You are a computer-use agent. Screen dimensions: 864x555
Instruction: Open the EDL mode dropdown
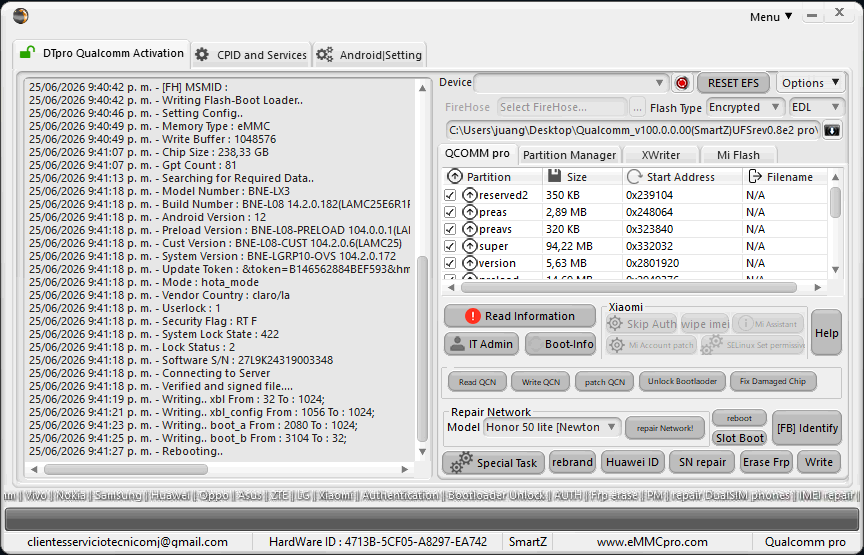(x=816, y=107)
